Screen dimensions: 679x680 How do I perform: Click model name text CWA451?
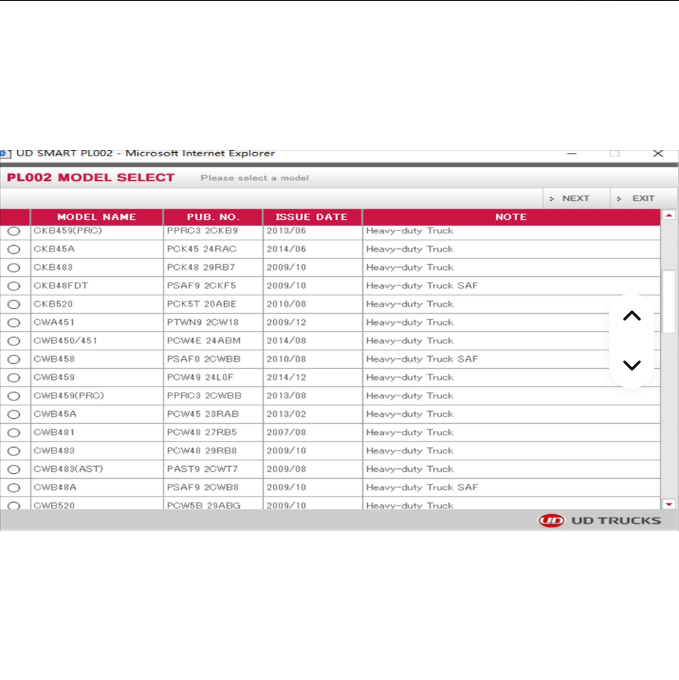coord(54,322)
